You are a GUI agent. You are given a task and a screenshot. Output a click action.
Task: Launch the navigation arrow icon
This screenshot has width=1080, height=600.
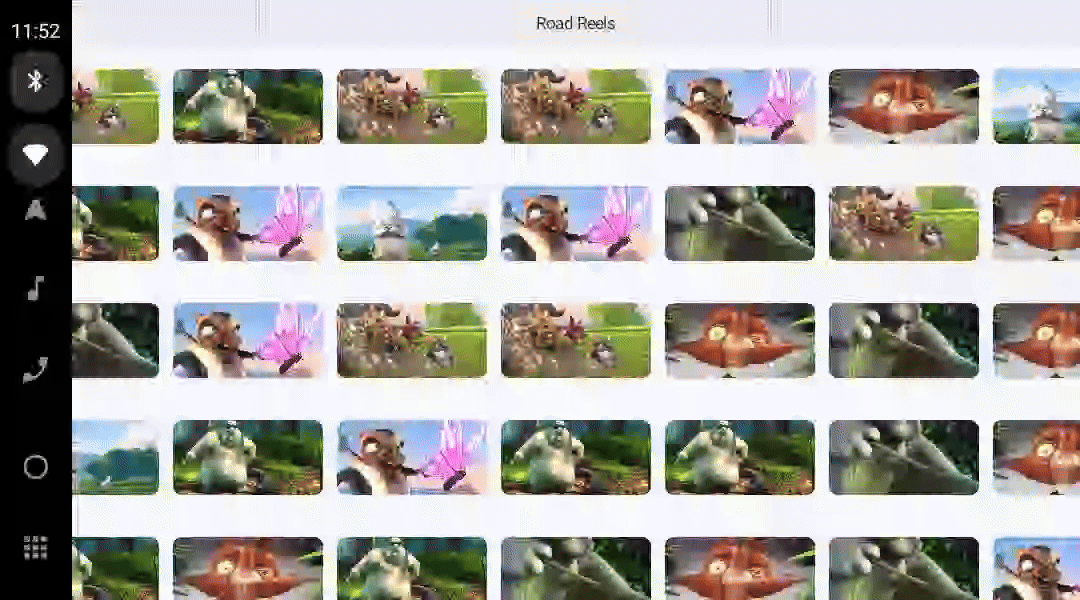coord(36,210)
